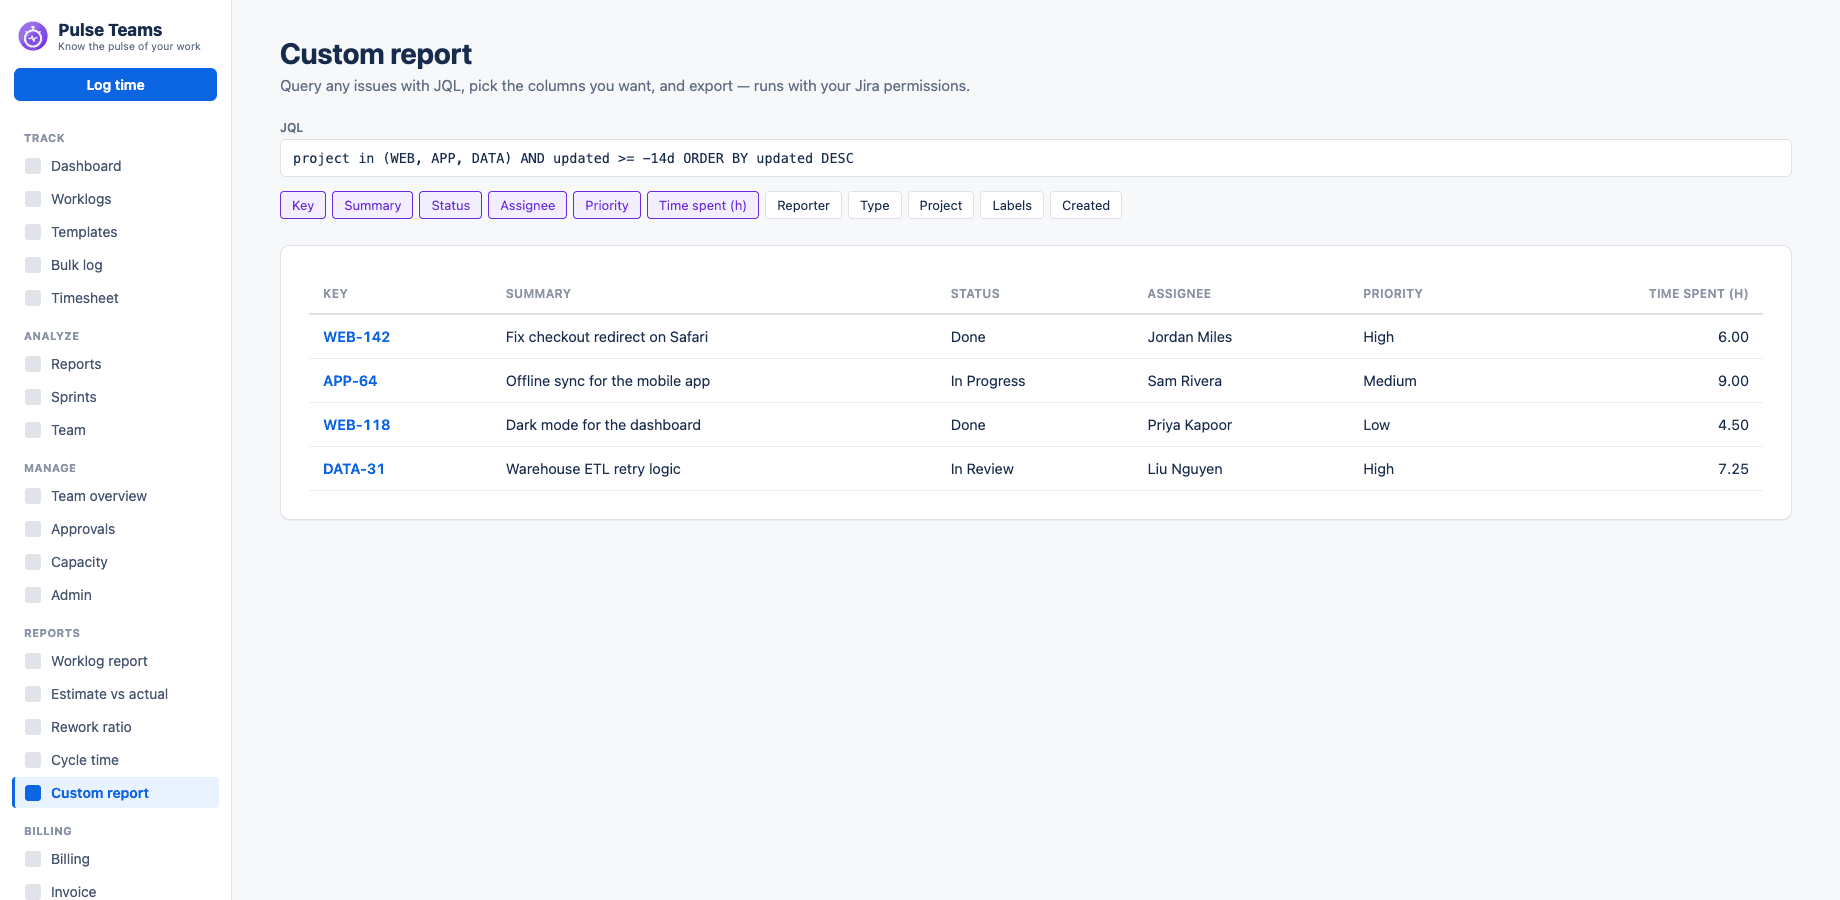Image resolution: width=1840 pixels, height=900 pixels.
Task: Click the Bulk log sidebar icon
Action: click(33, 265)
